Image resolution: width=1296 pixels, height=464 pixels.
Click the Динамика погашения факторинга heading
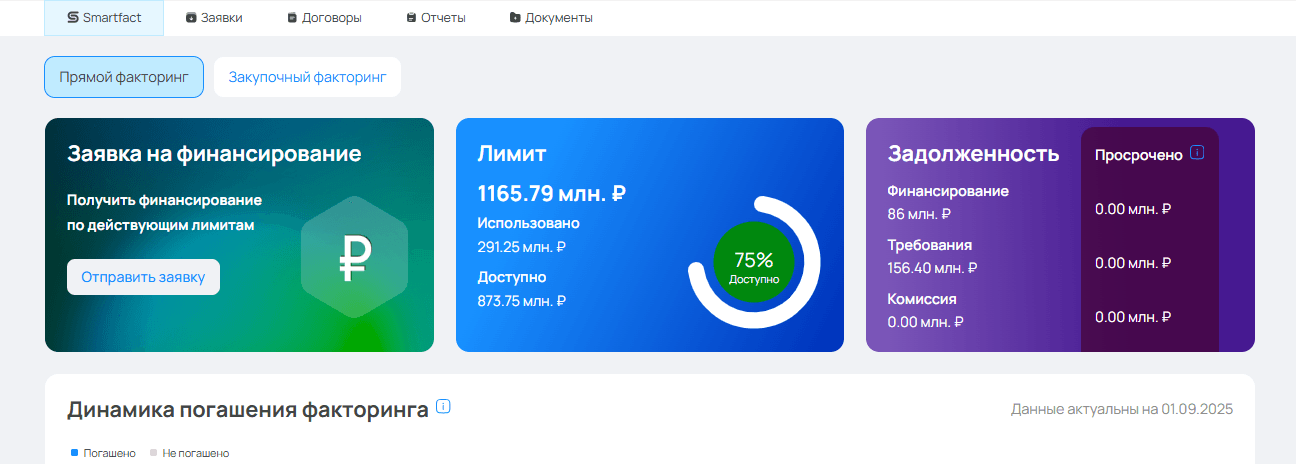pyautogui.click(x=248, y=409)
